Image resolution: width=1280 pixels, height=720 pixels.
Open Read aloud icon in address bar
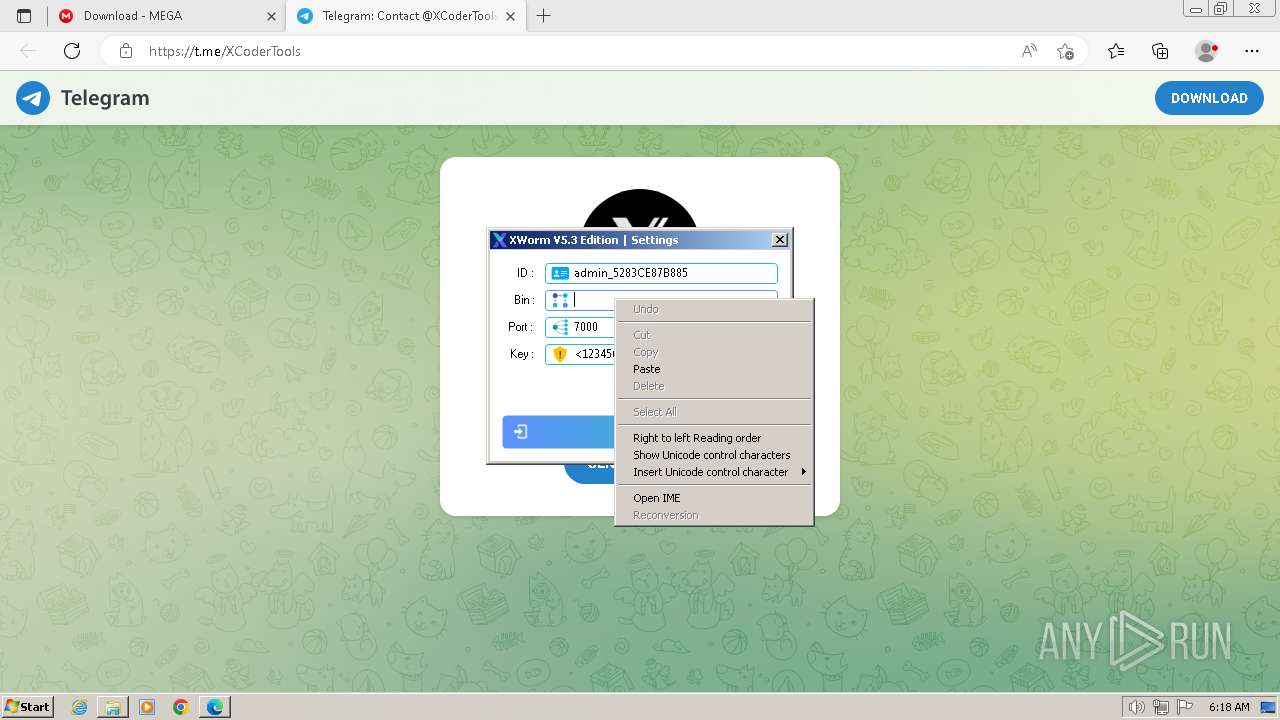(1029, 51)
